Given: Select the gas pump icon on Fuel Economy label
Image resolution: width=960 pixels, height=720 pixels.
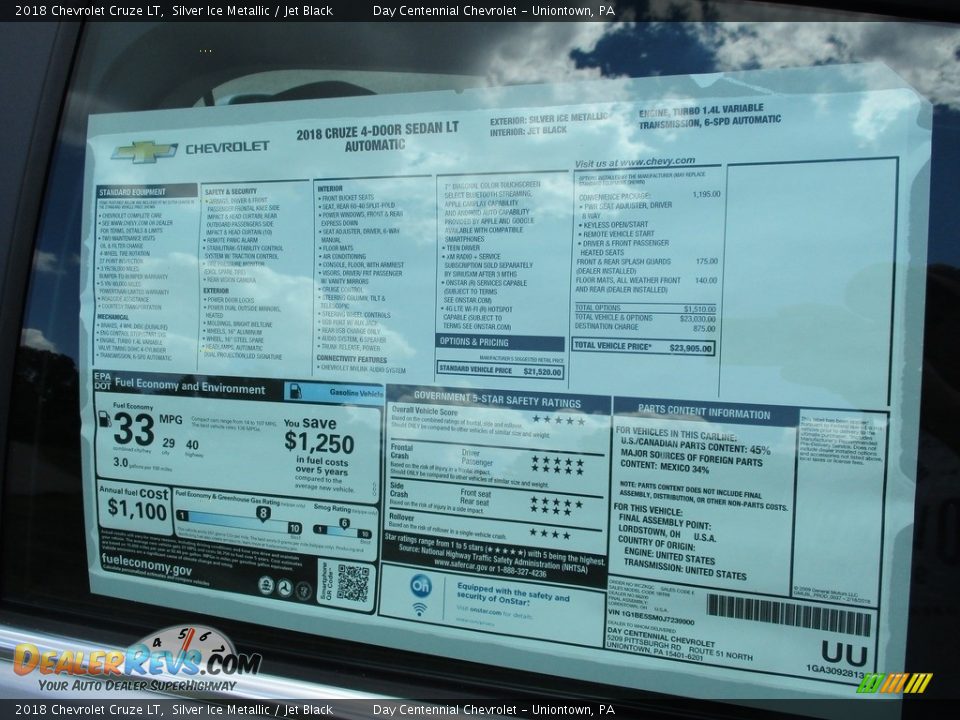Looking at the screenshot, I should (x=105, y=420).
